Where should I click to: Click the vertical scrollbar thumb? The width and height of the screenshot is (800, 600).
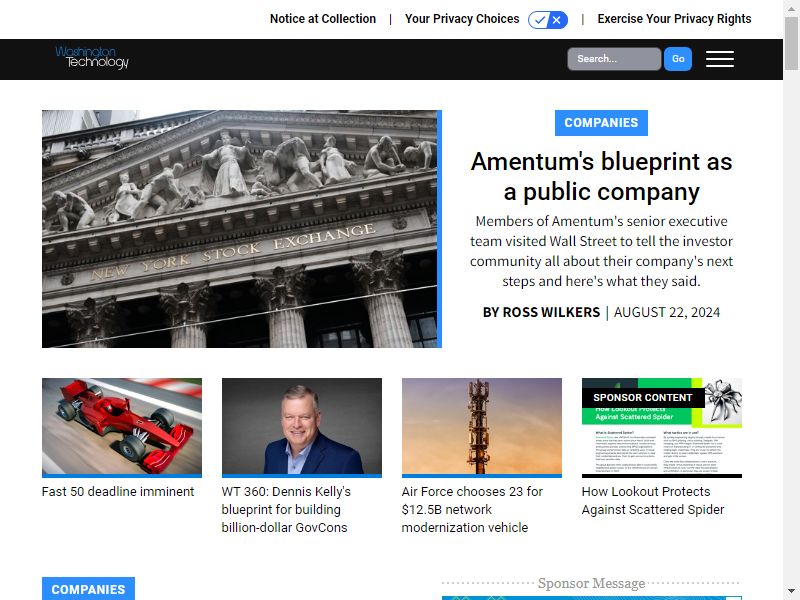791,43
